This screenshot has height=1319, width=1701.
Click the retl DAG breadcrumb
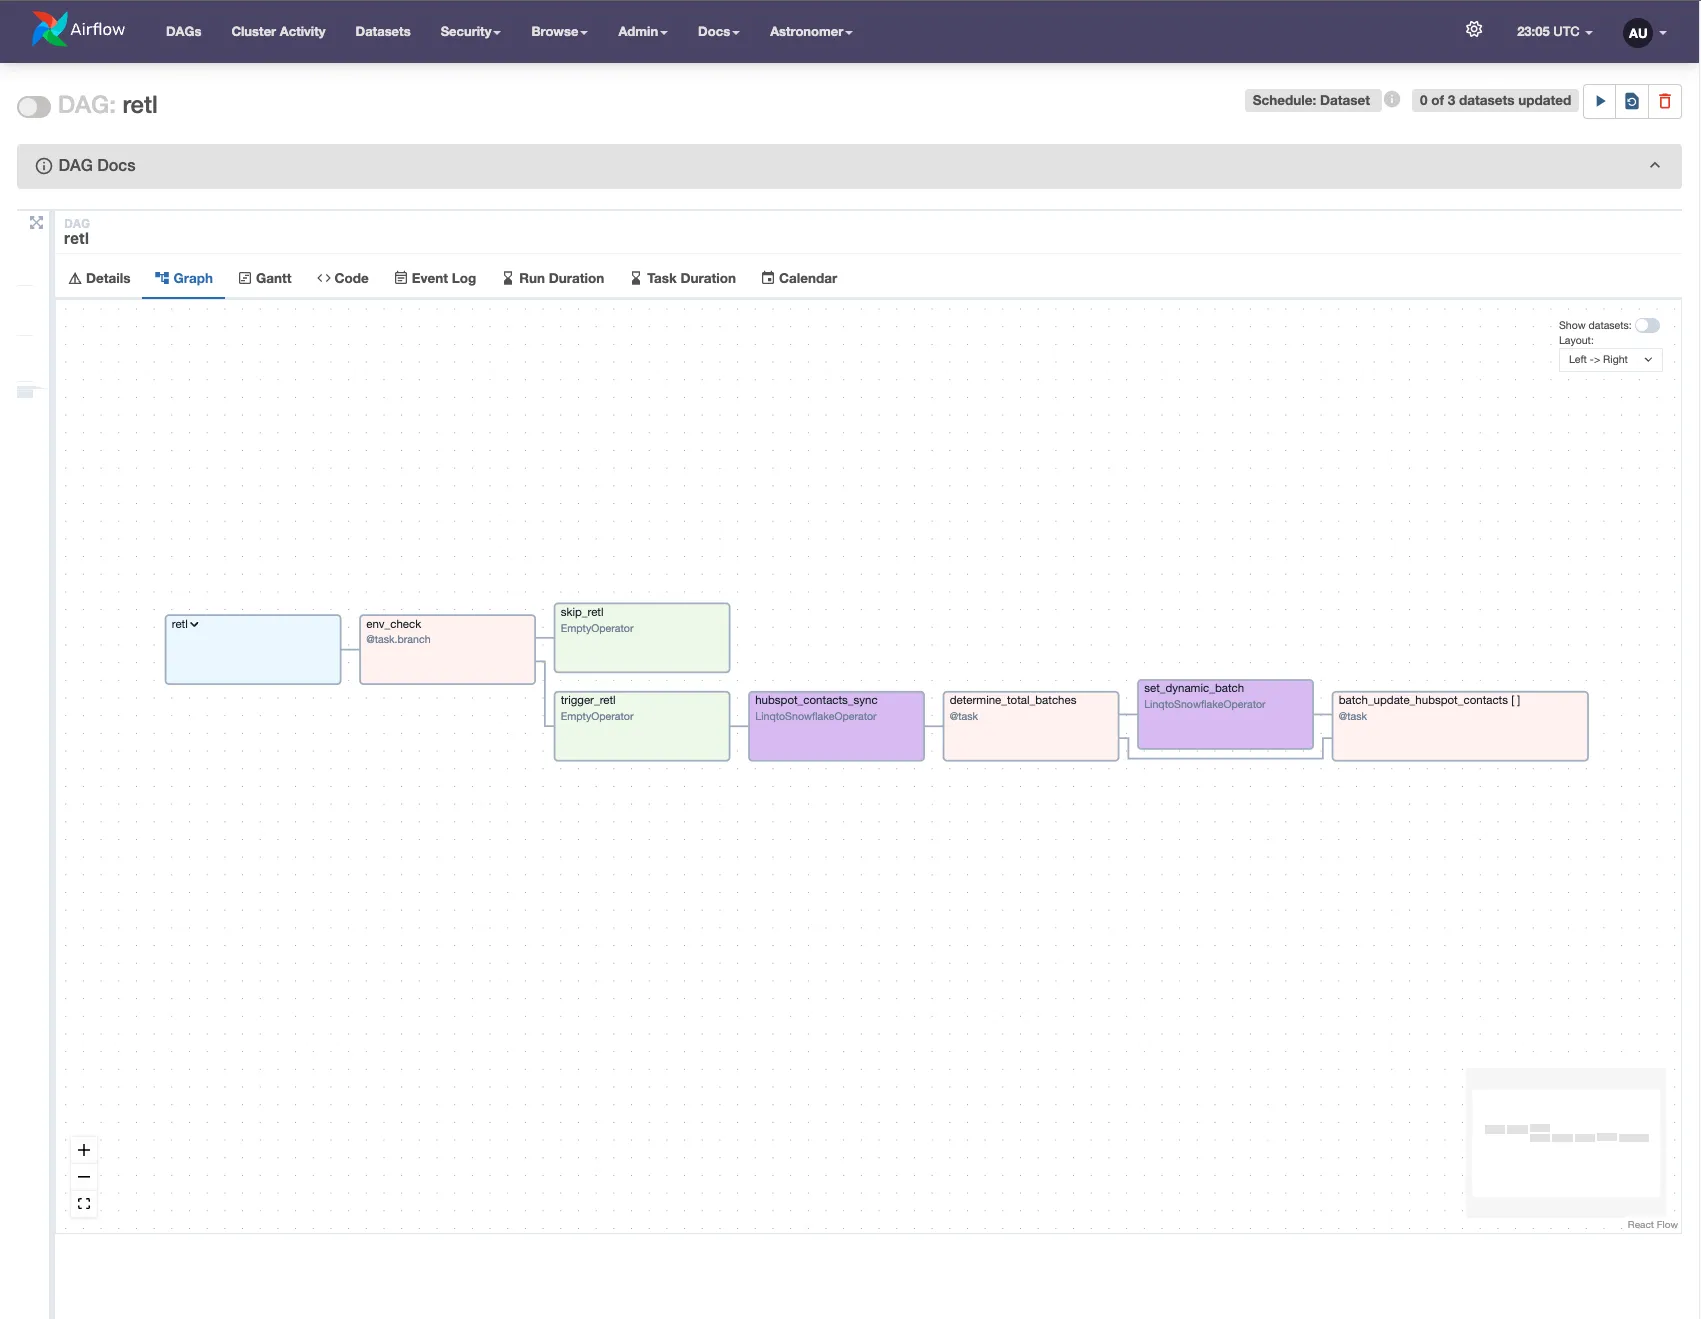(x=76, y=238)
